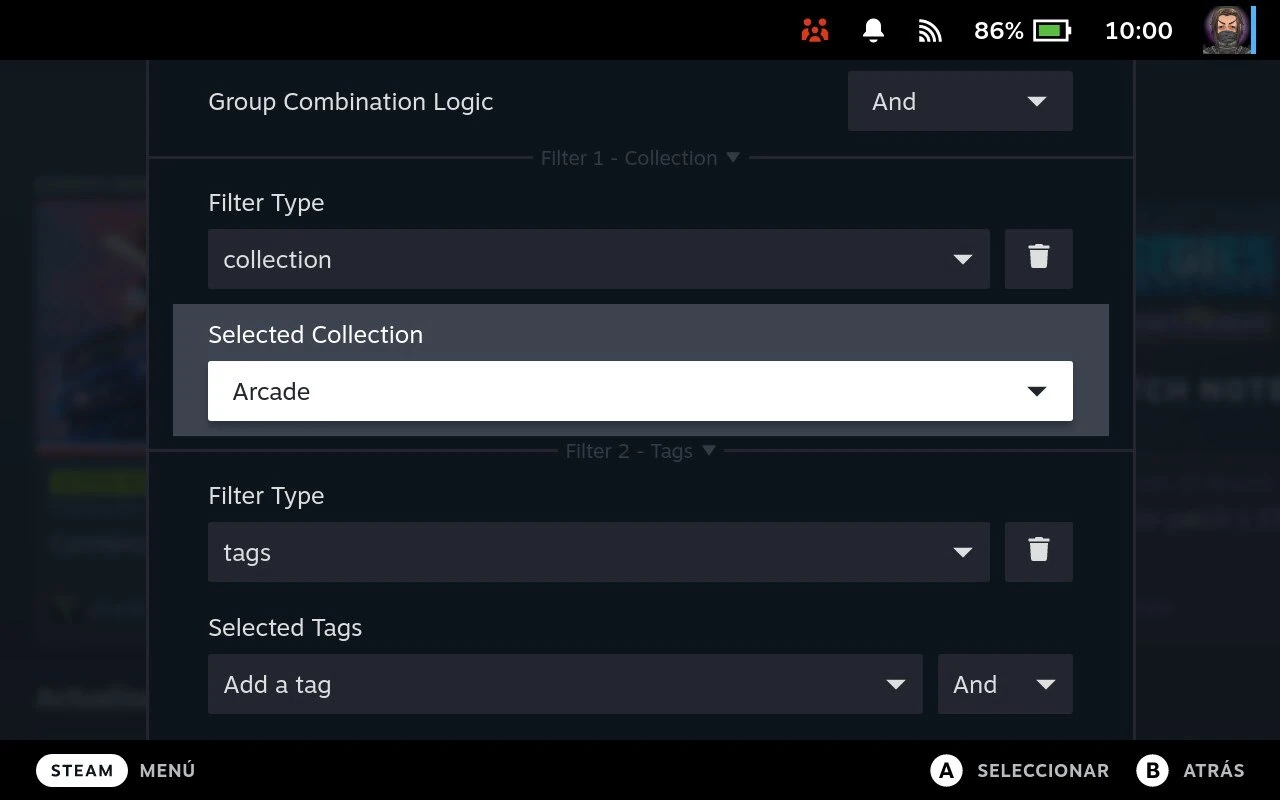Open Filter 2 Filter Type dropdown showing tags
Image resolution: width=1280 pixels, height=800 pixels.
click(597, 551)
